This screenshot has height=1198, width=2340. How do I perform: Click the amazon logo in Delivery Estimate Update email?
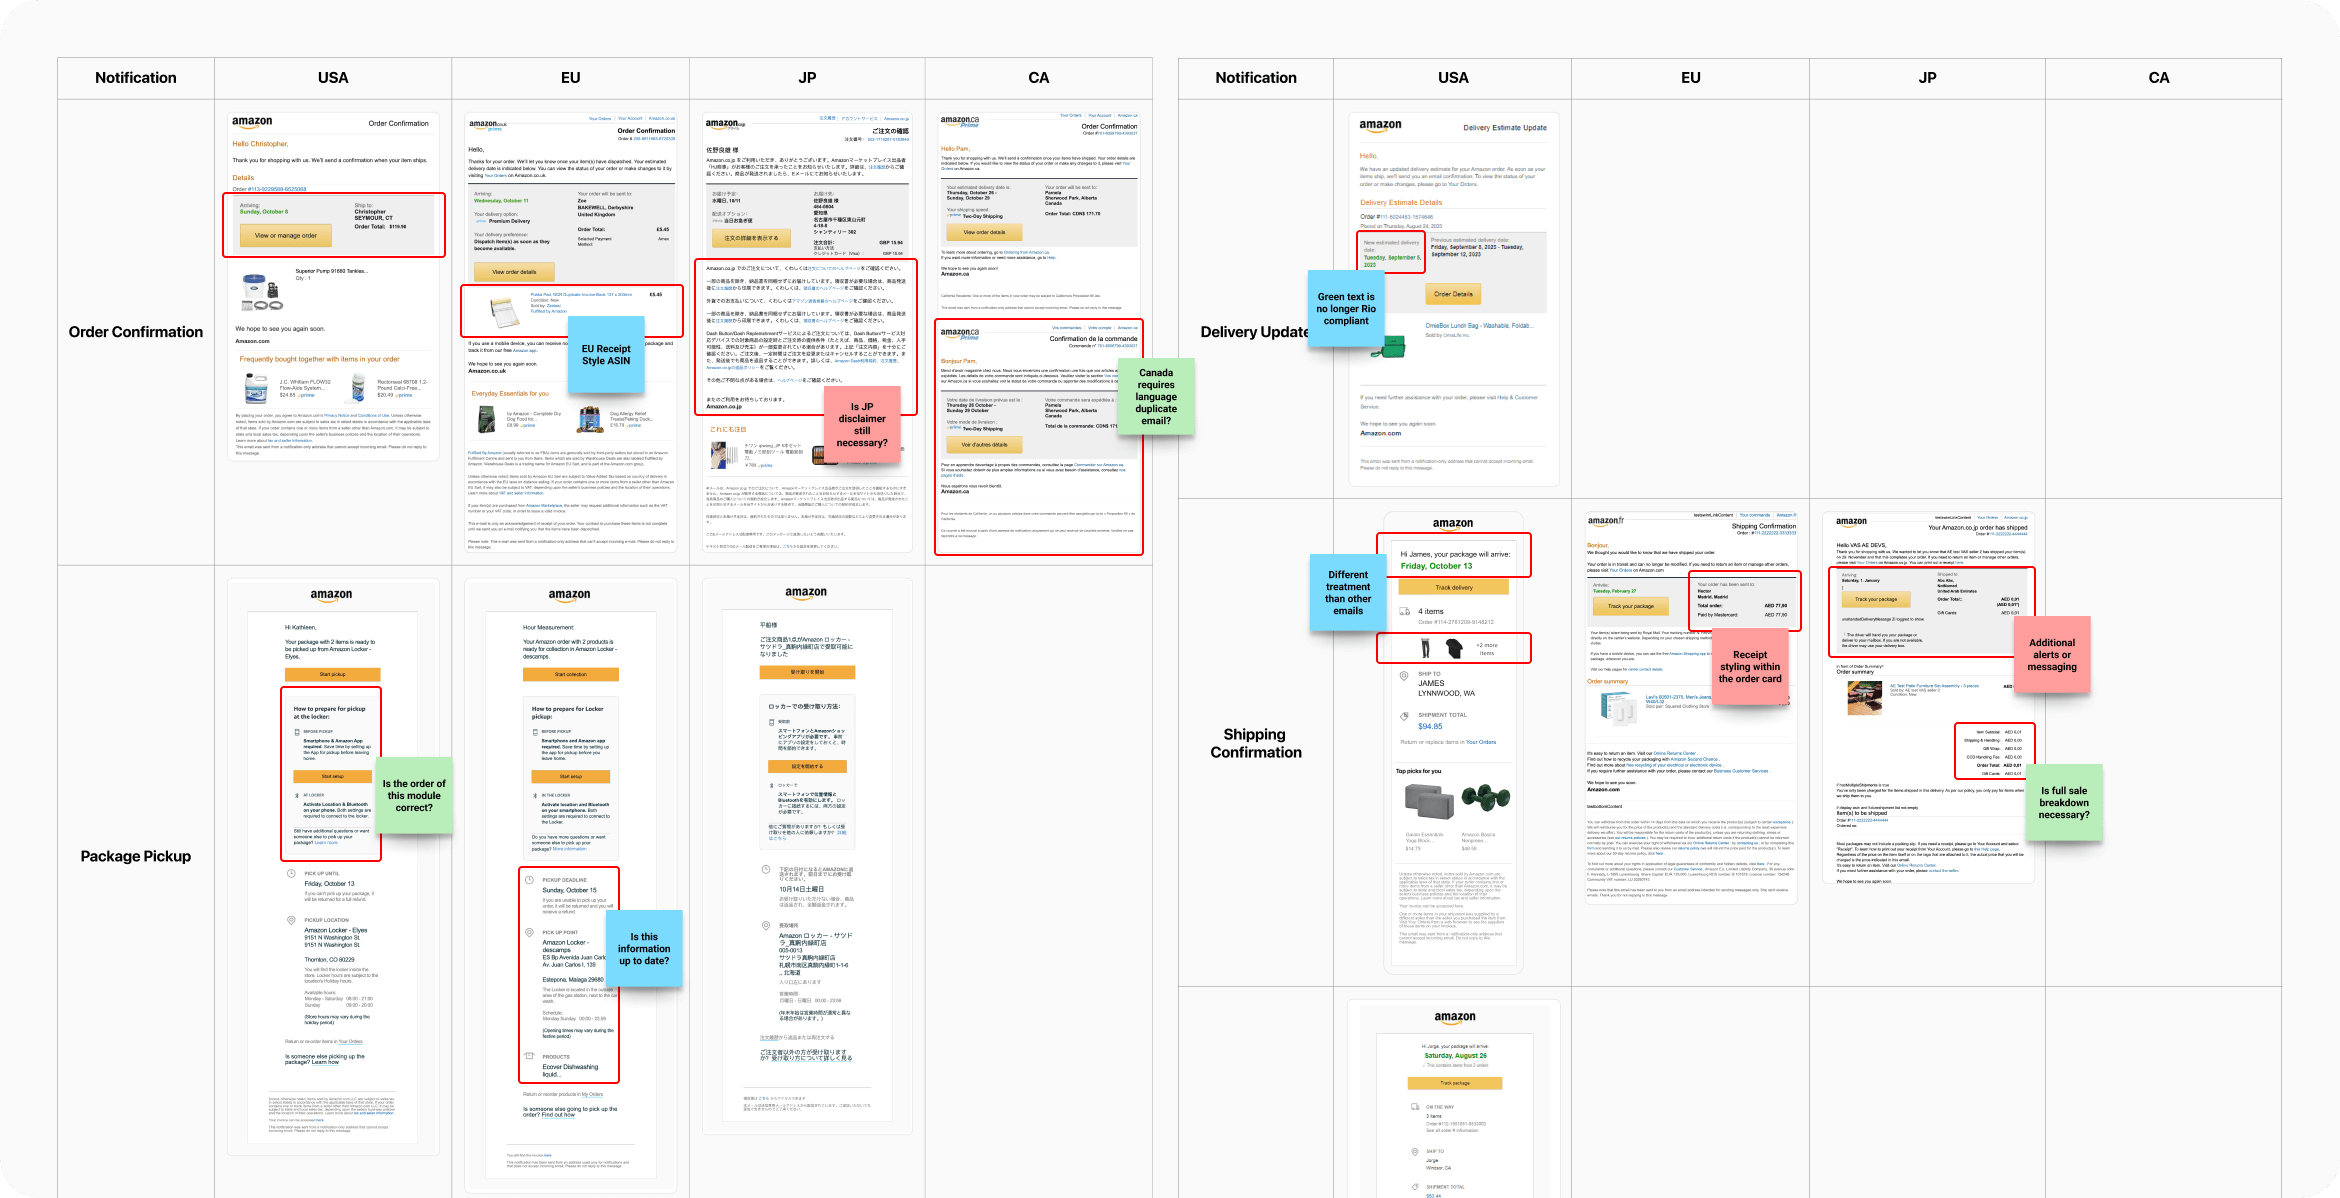coord(1380,126)
